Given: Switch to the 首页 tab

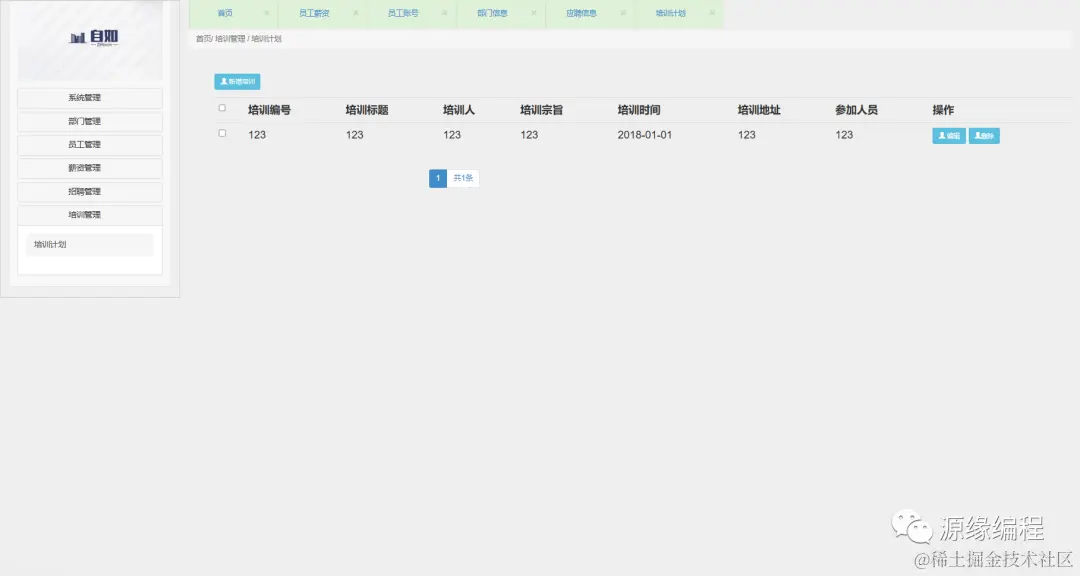Looking at the screenshot, I should point(225,13).
